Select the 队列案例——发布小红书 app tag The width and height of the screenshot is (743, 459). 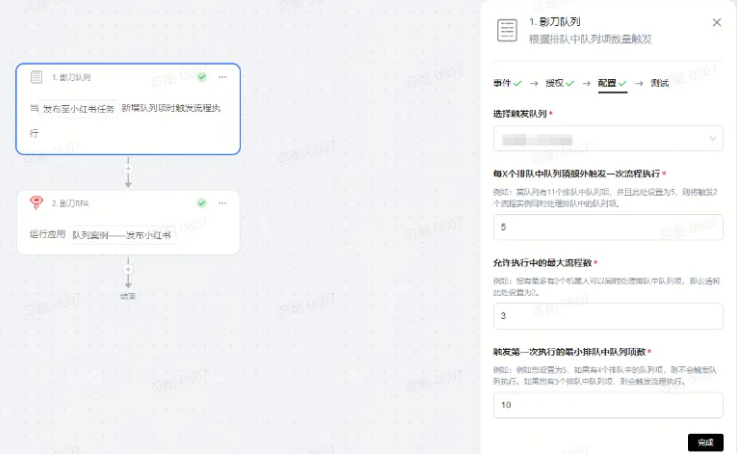point(121,235)
